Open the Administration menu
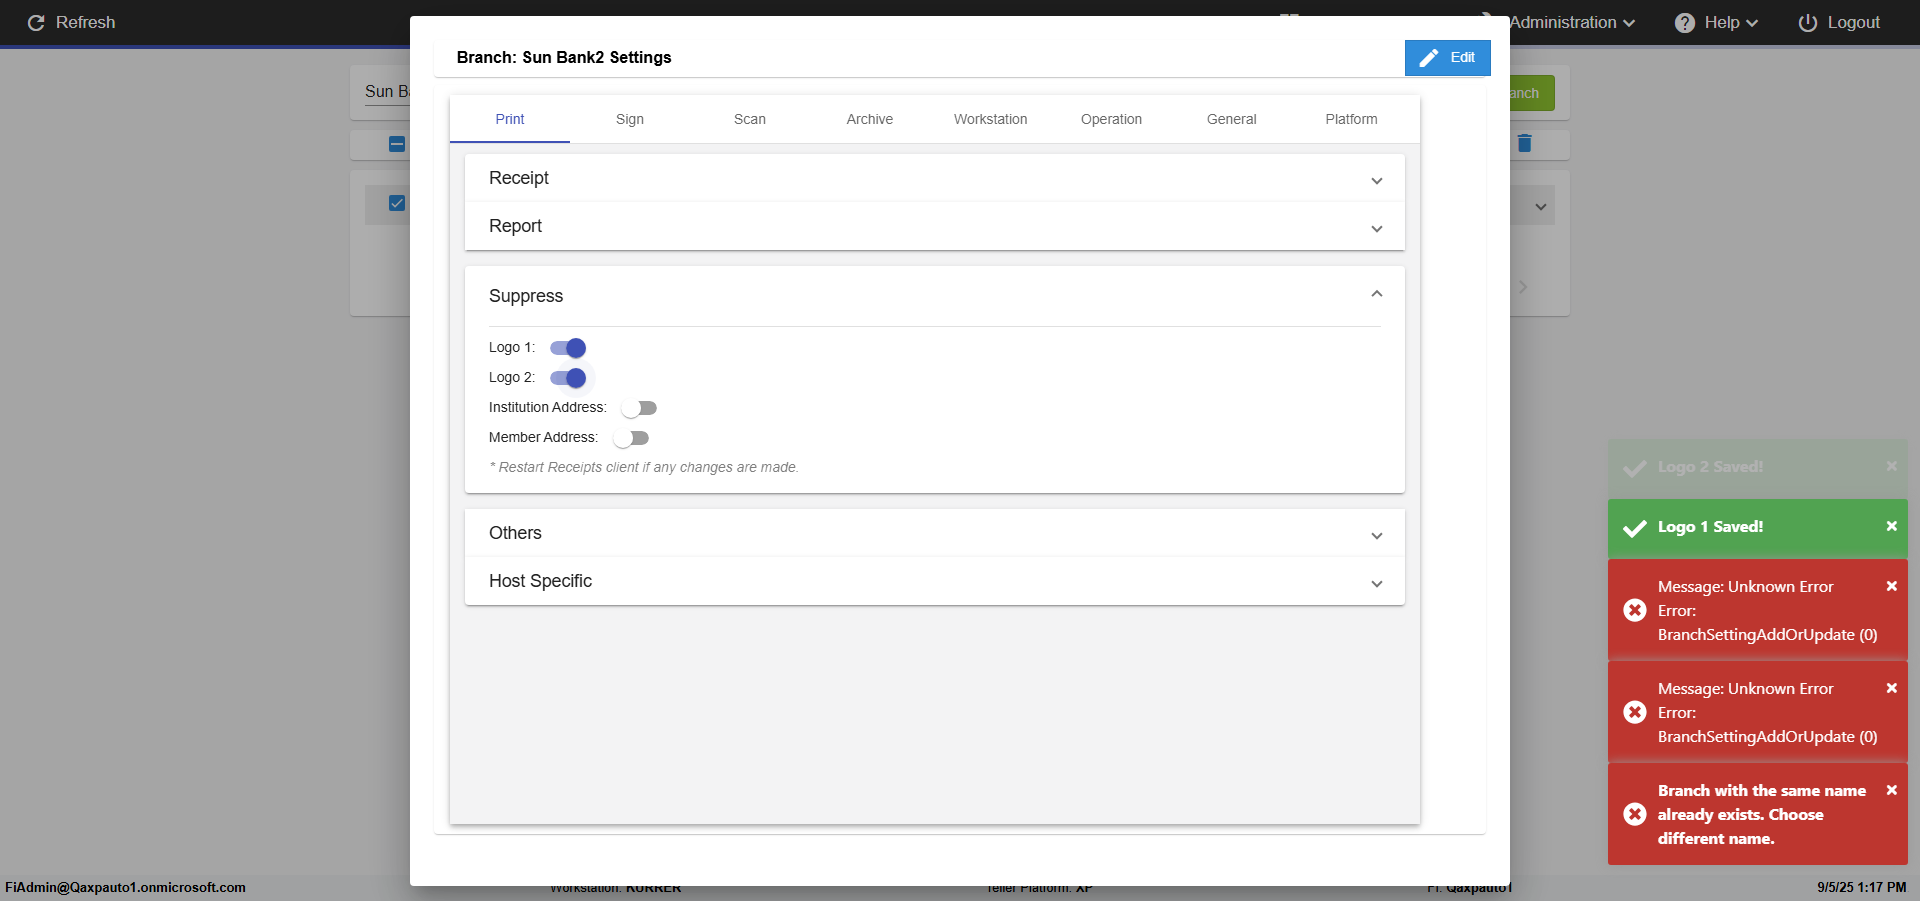The width and height of the screenshot is (1920, 901). [x=1572, y=23]
